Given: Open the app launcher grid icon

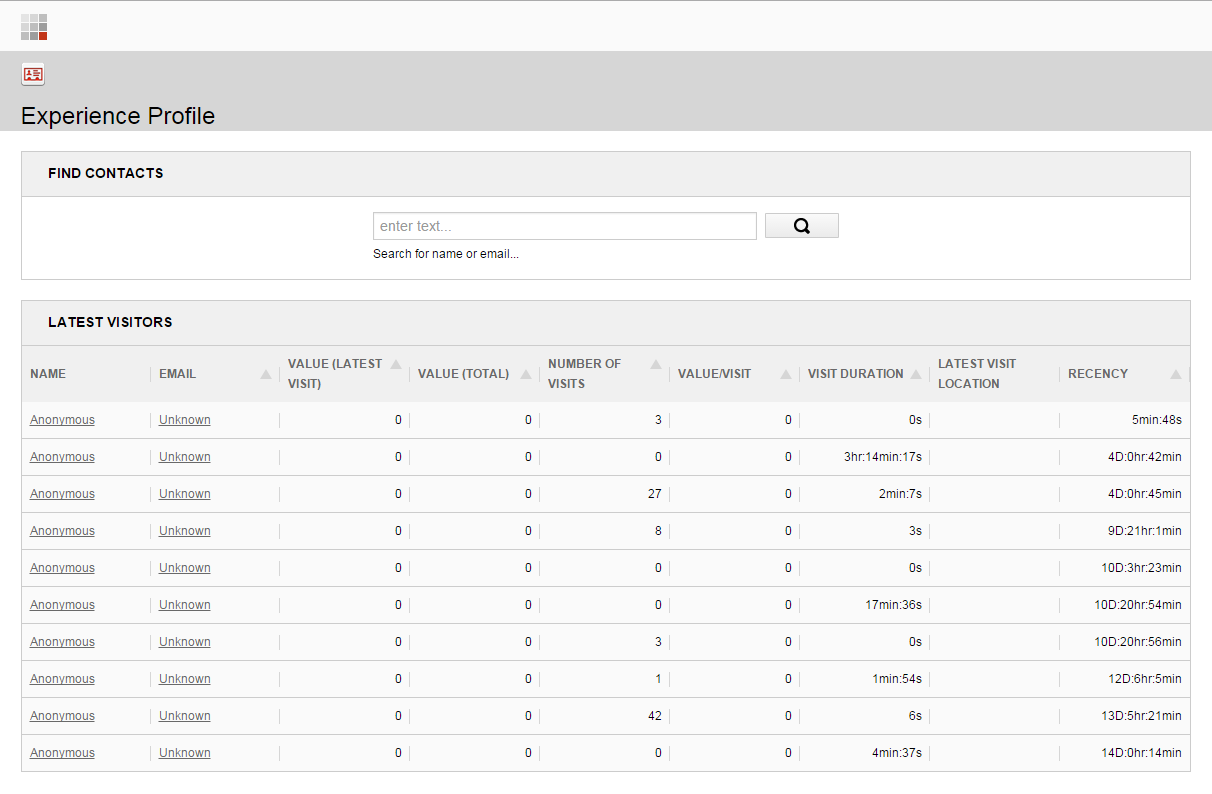Looking at the screenshot, I should (x=33, y=26).
